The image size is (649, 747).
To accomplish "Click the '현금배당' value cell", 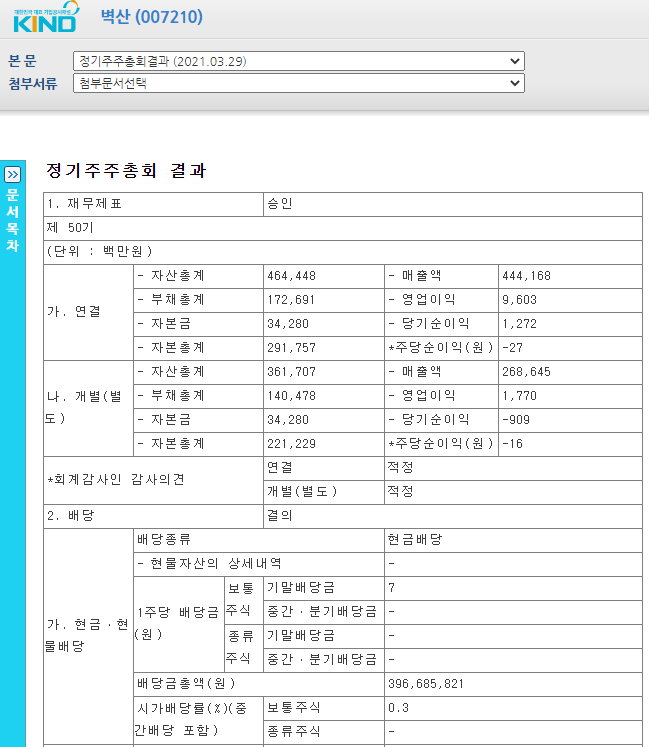I will pyautogui.click(x=513, y=540).
